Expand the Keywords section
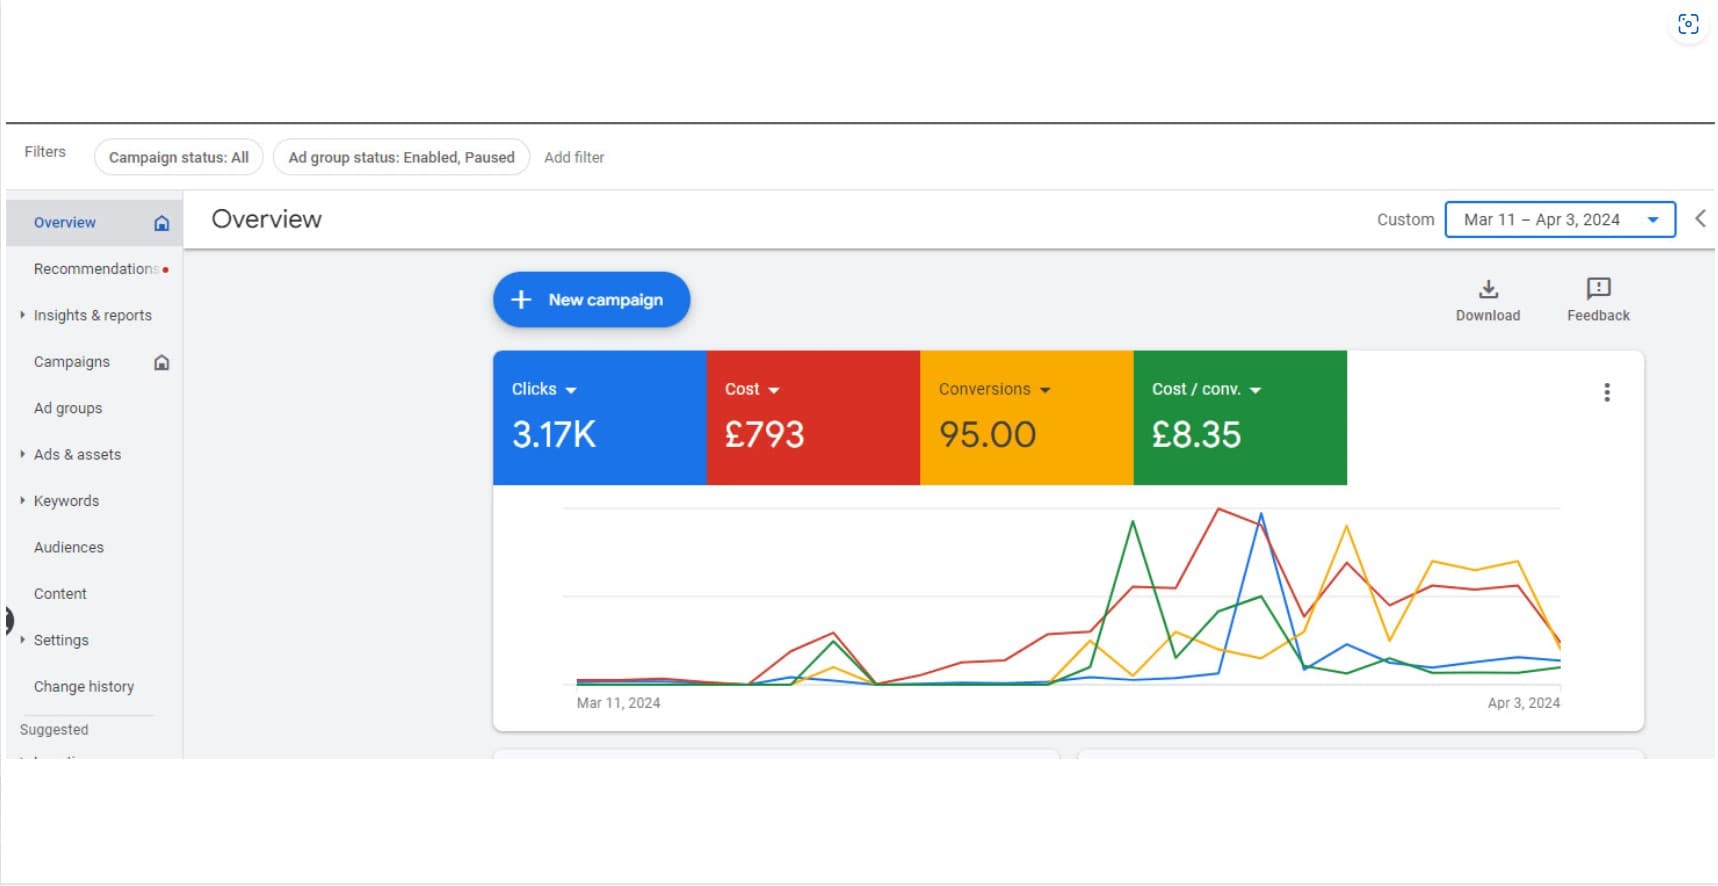 pyautogui.click(x=22, y=500)
